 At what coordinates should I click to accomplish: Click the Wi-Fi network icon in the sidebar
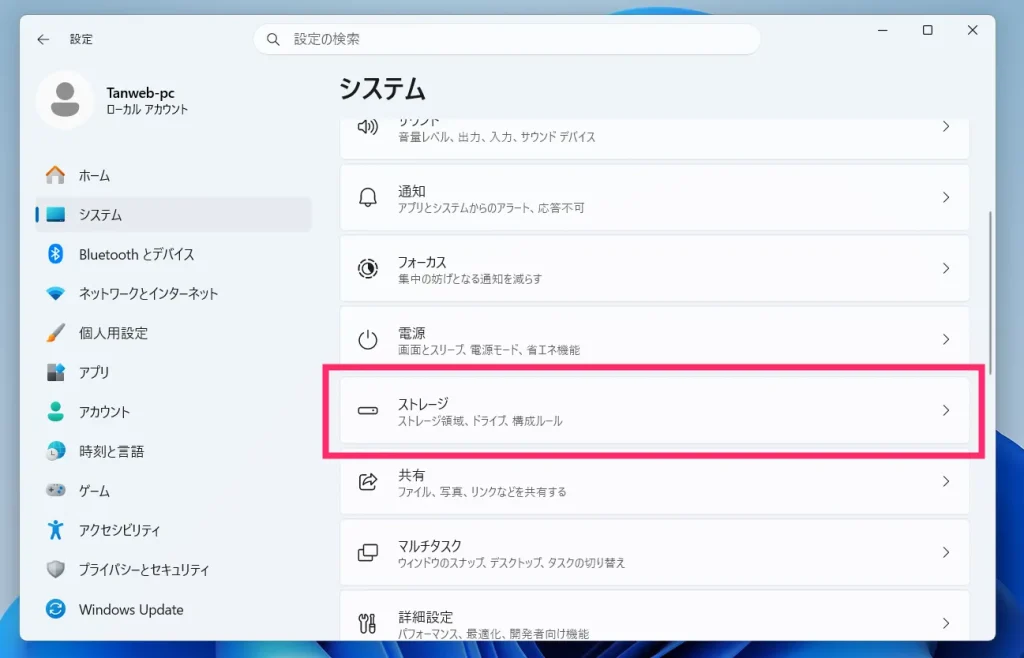pos(56,294)
